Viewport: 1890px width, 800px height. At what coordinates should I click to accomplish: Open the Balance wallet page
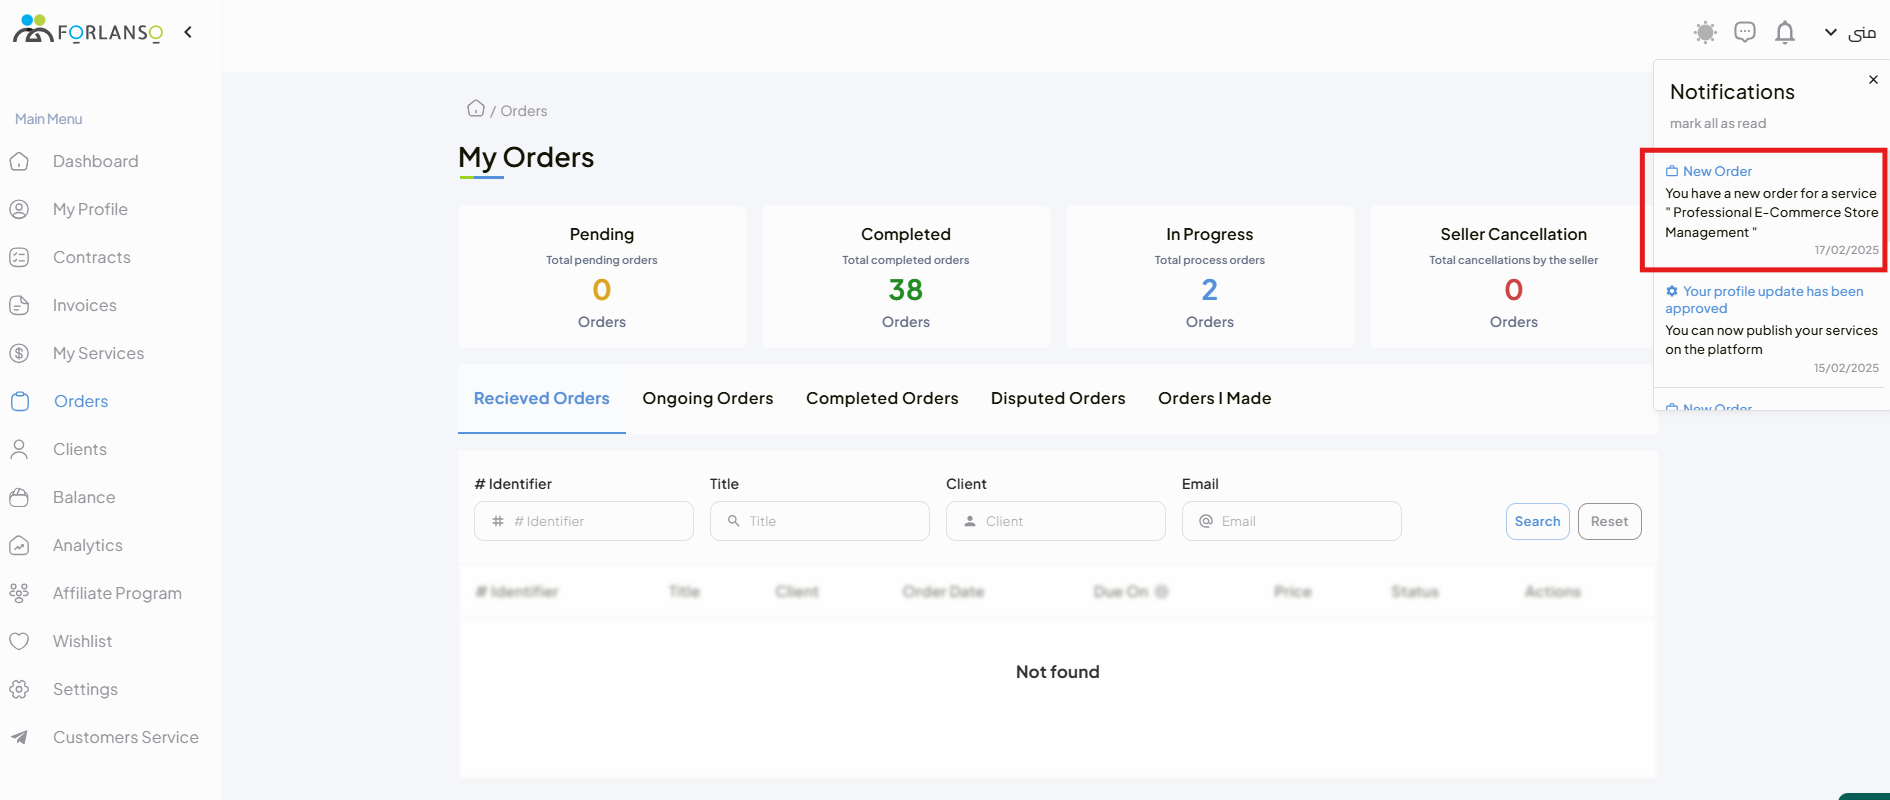coord(83,497)
